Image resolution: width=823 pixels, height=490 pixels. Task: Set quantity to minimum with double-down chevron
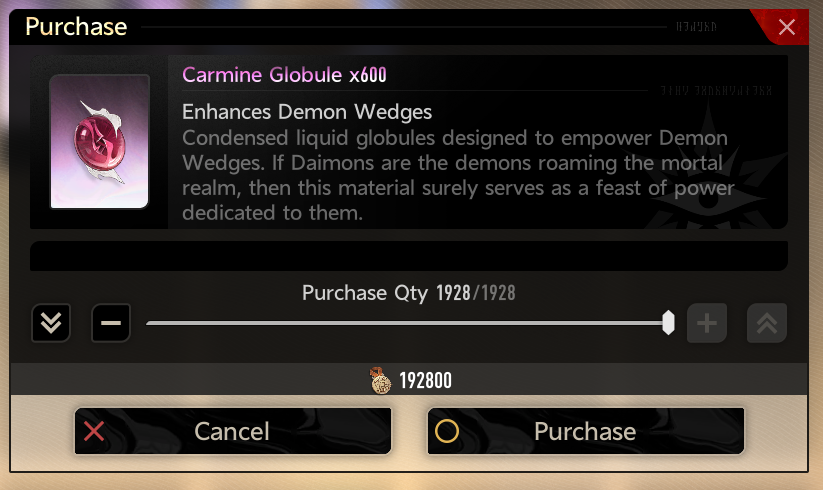[x=51, y=323]
